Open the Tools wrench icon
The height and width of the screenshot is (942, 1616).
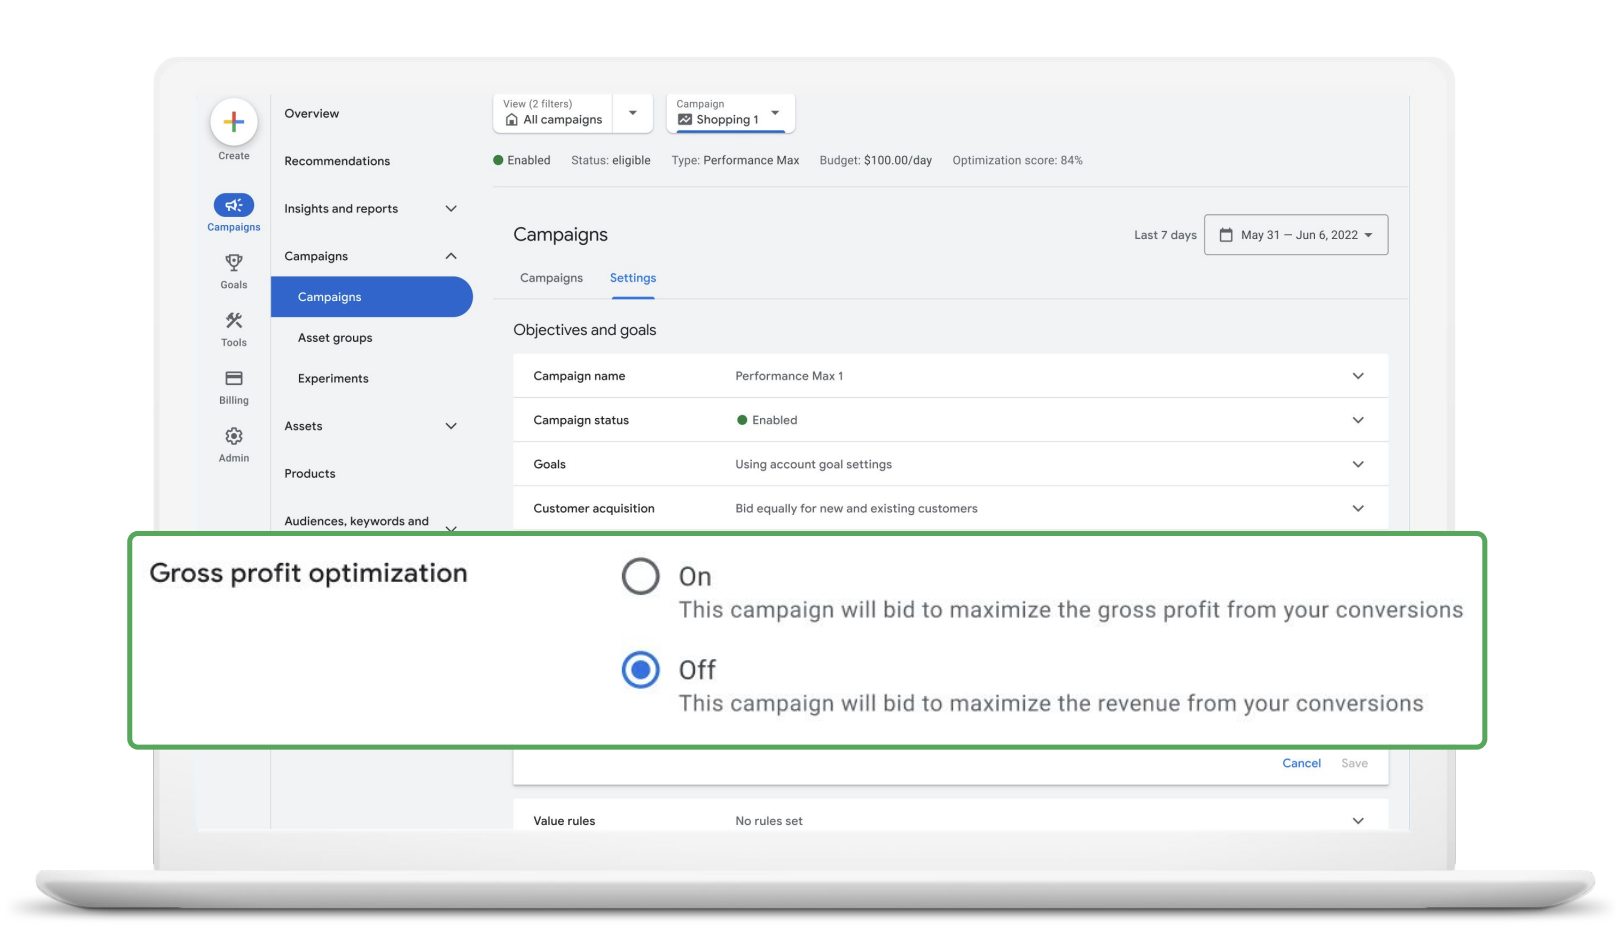pos(234,320)
